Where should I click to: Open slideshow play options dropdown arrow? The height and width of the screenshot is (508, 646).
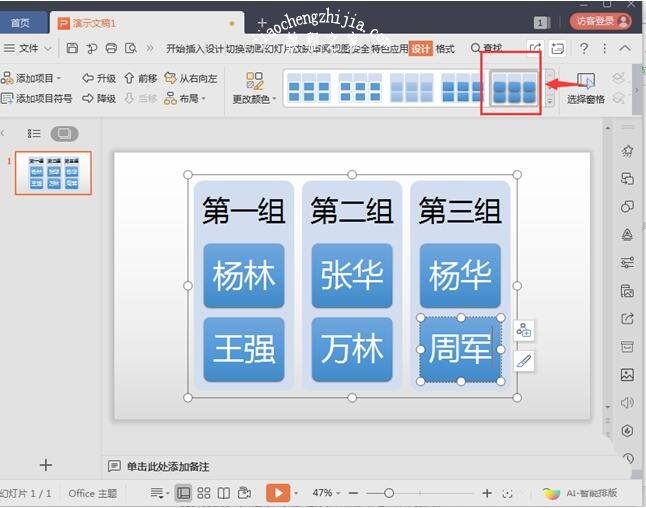click(296, 493)
